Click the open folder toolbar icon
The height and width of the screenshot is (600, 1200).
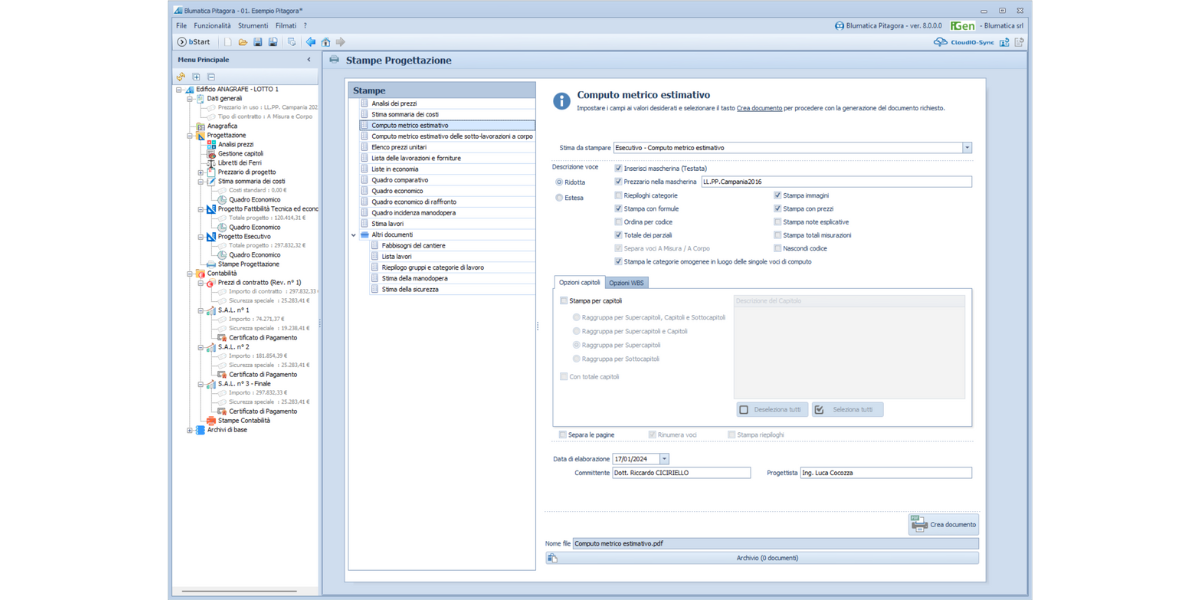point(243,42)
